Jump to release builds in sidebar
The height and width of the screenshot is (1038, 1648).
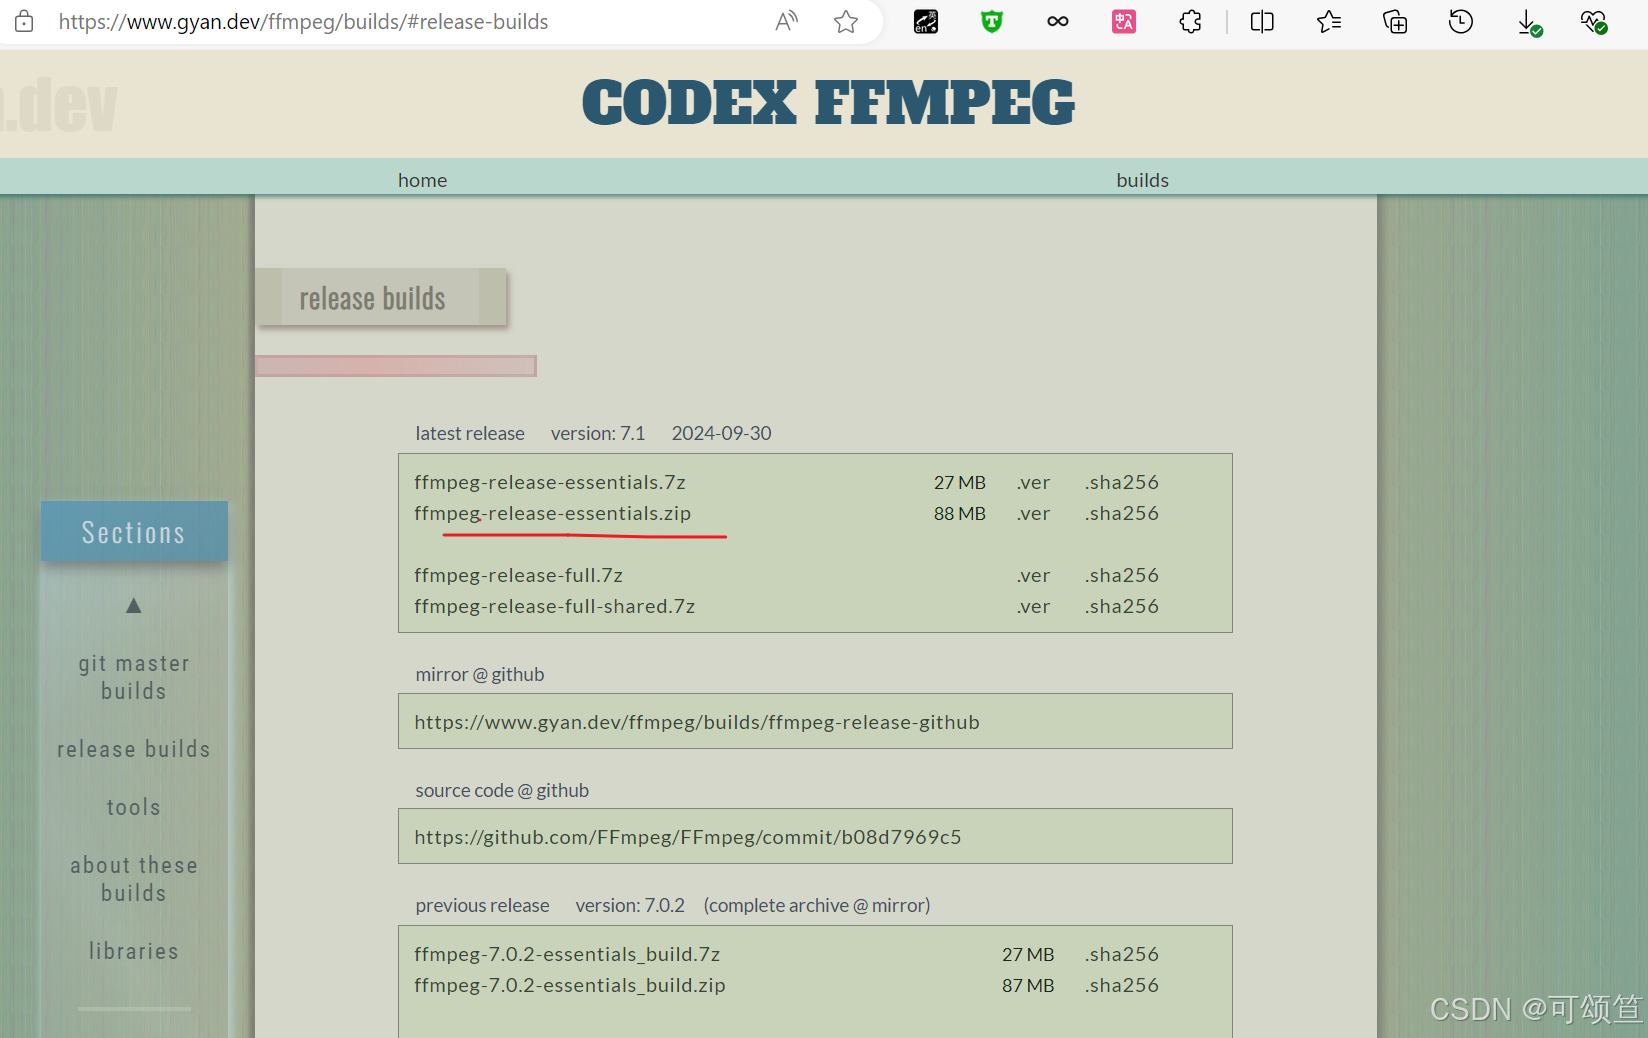coord(134,749)
